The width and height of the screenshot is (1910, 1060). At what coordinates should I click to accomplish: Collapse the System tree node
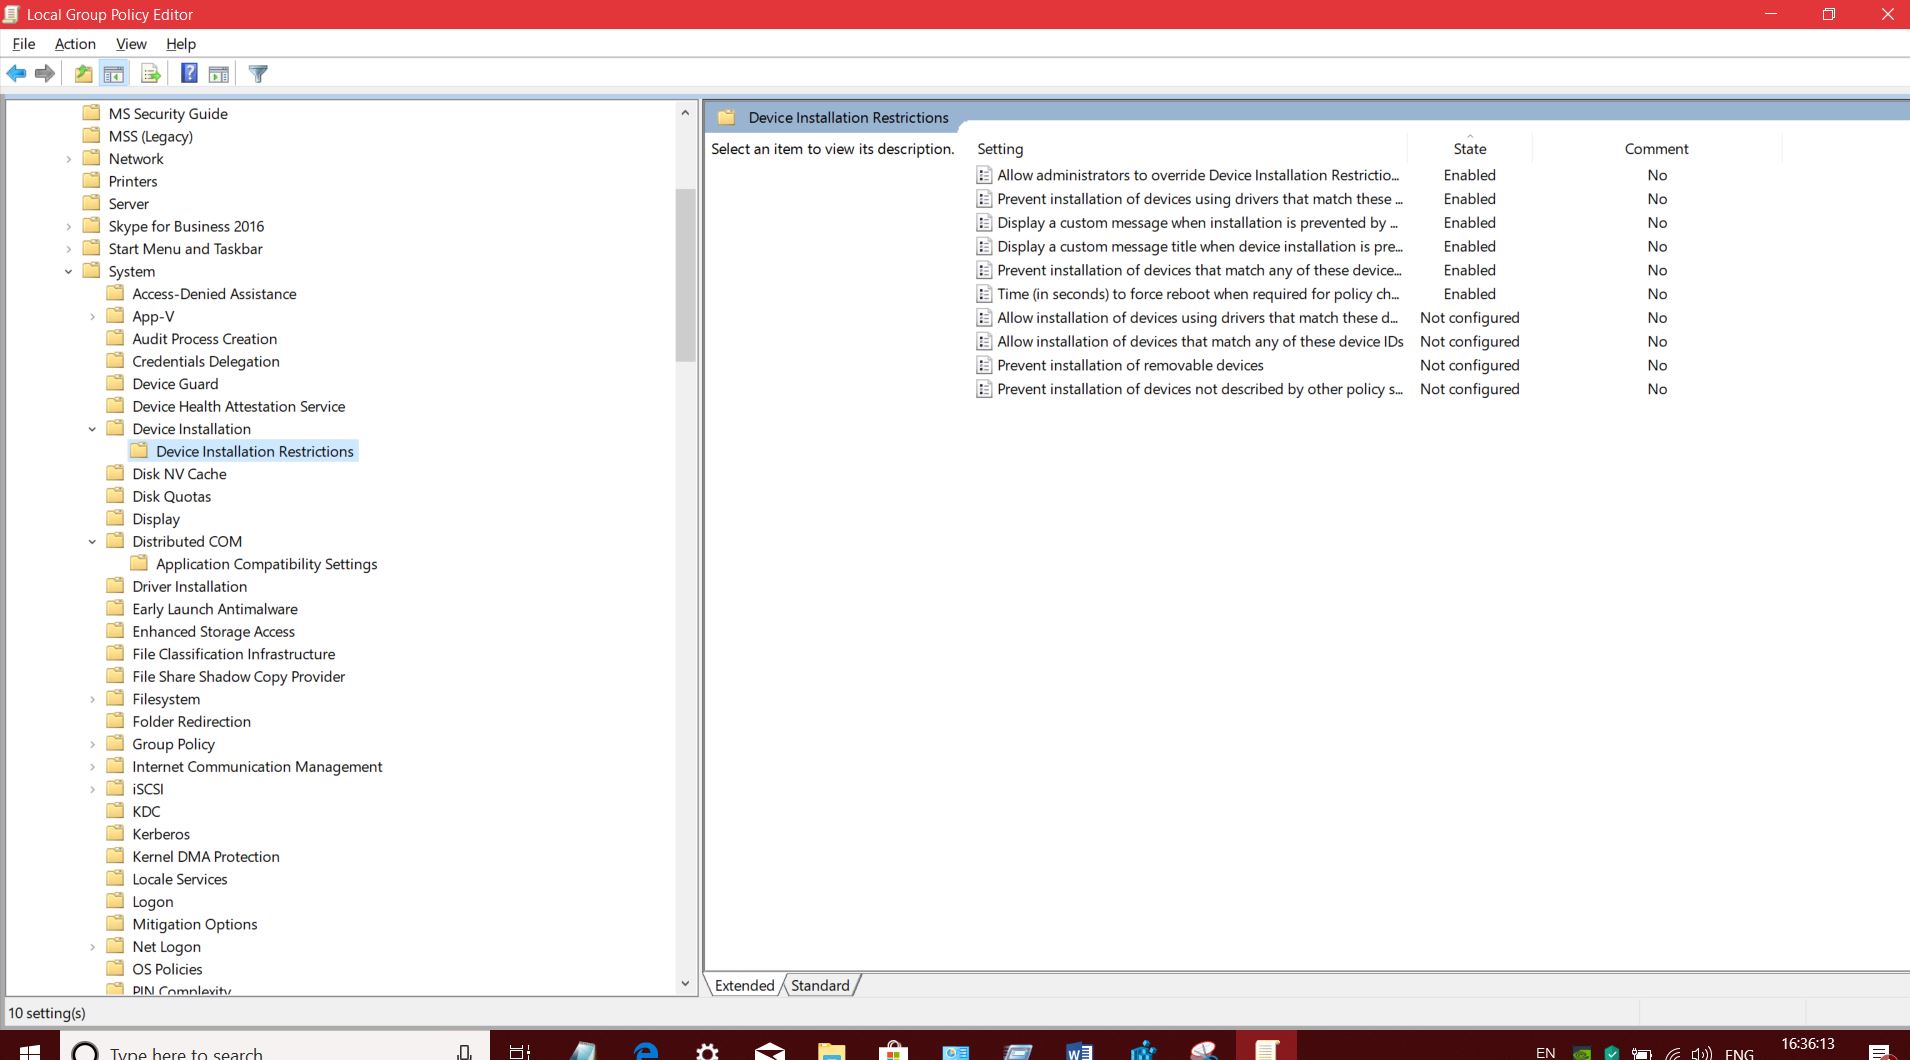(x=69, y=272)
